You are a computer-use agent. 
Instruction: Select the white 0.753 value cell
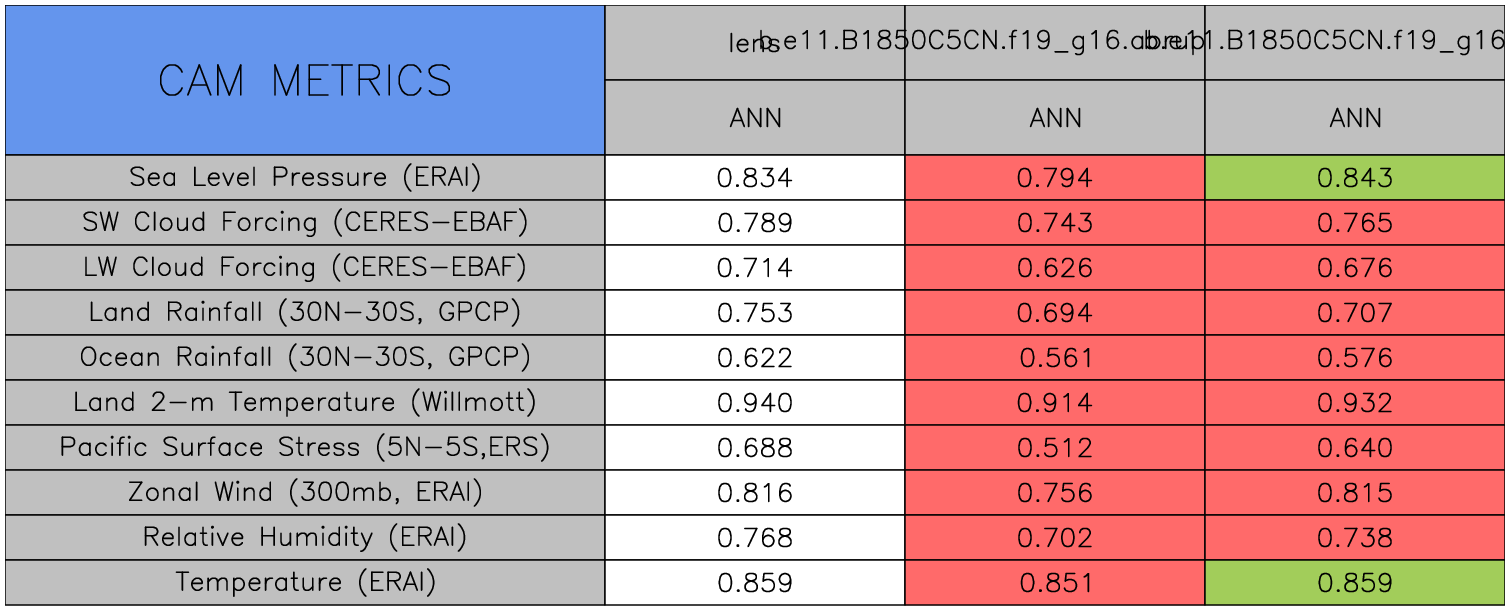click(755, 313)
